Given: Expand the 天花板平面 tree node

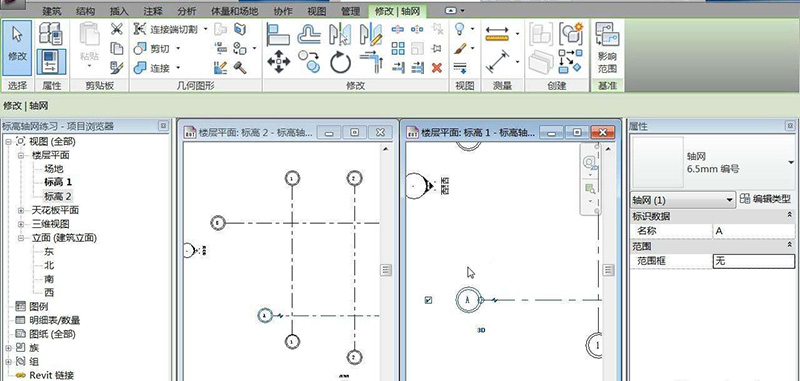Looking at the screenshot, I should [21, 210].
